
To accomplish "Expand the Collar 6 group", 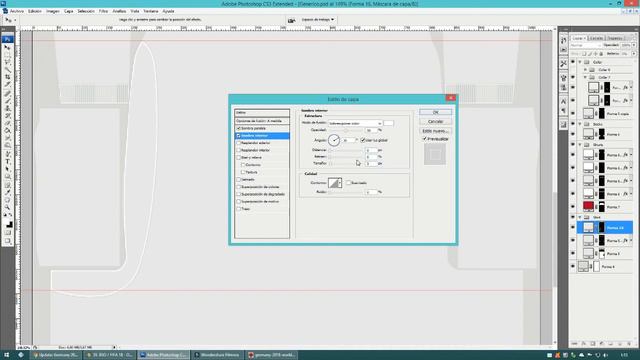I will coord(585,70).
